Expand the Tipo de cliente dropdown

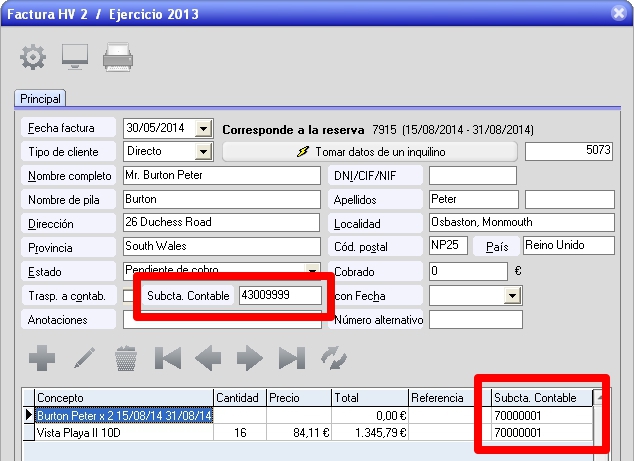204,152
